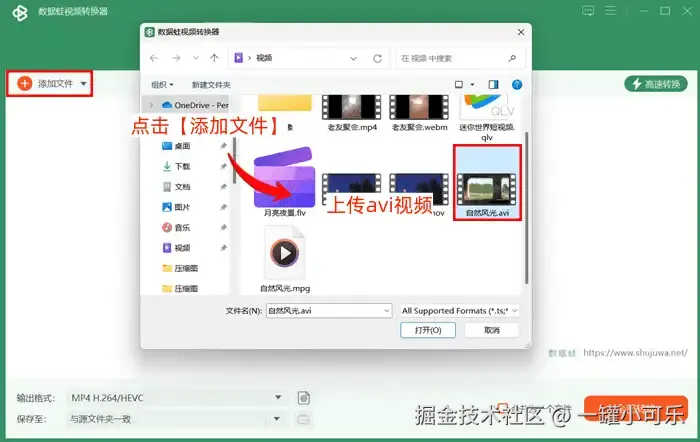Open Pictures in sidebar
Viewport: 700px width, 442px height.
[176, 207]
